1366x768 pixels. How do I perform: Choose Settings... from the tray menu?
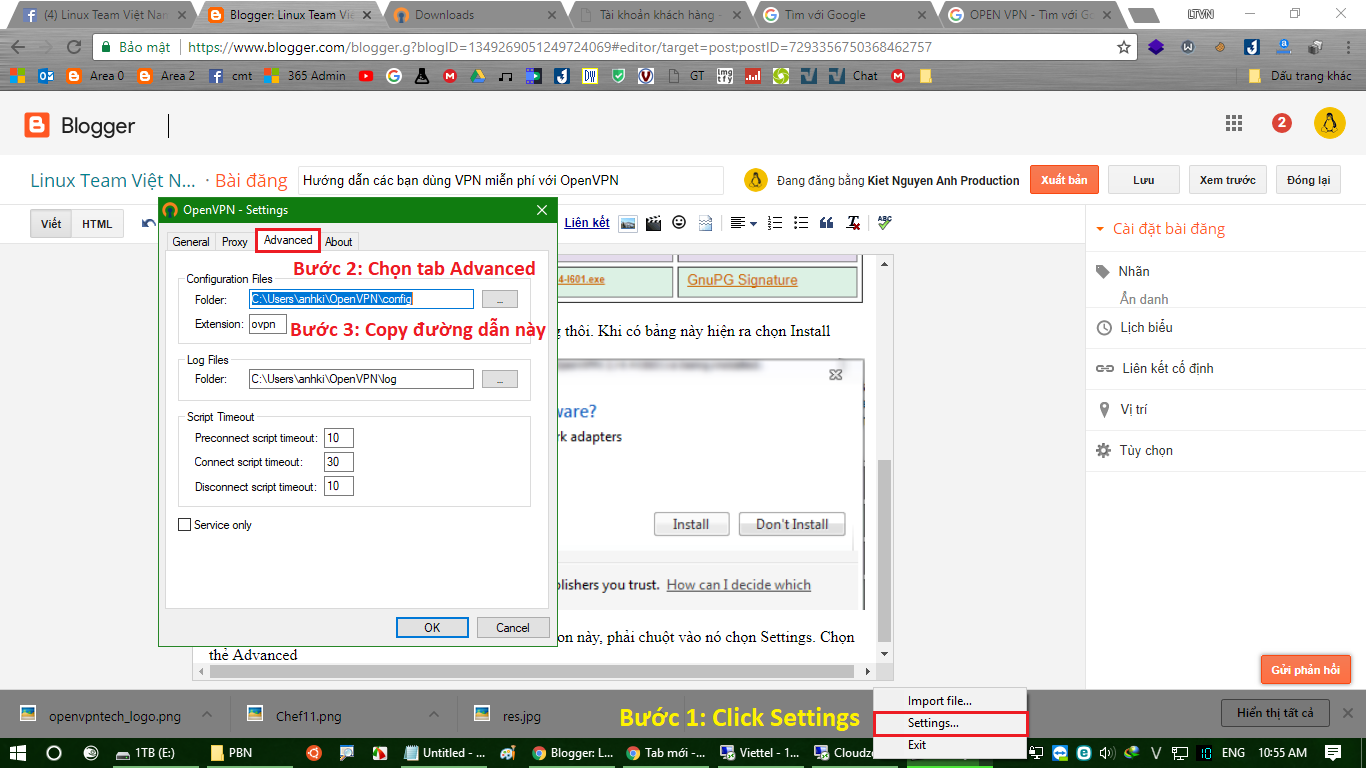950,723
